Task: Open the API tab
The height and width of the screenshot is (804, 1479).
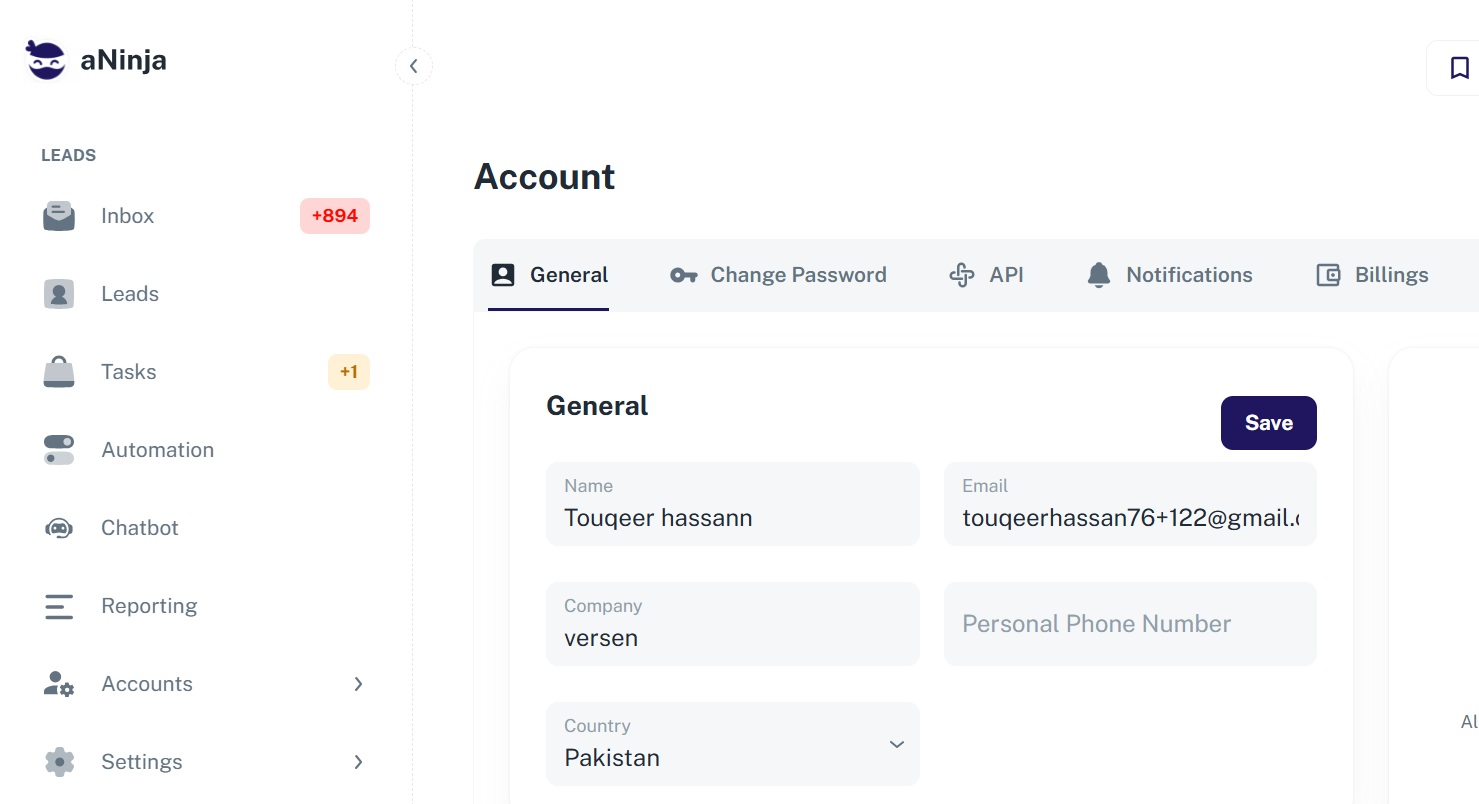Action: click(986, 275)
